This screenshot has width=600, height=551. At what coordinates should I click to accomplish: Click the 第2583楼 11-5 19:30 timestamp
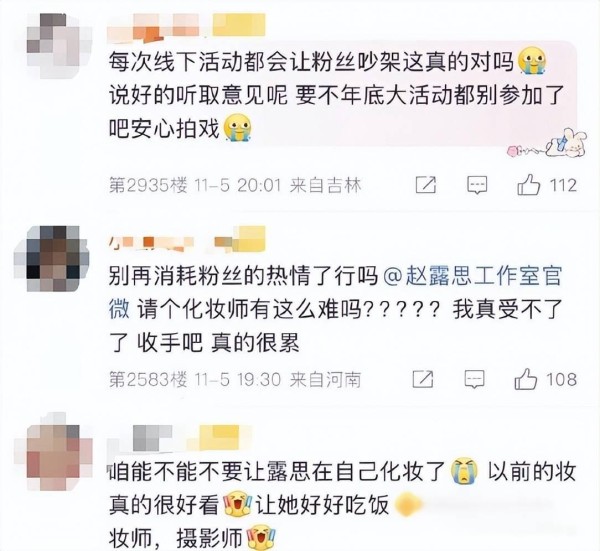195,380
